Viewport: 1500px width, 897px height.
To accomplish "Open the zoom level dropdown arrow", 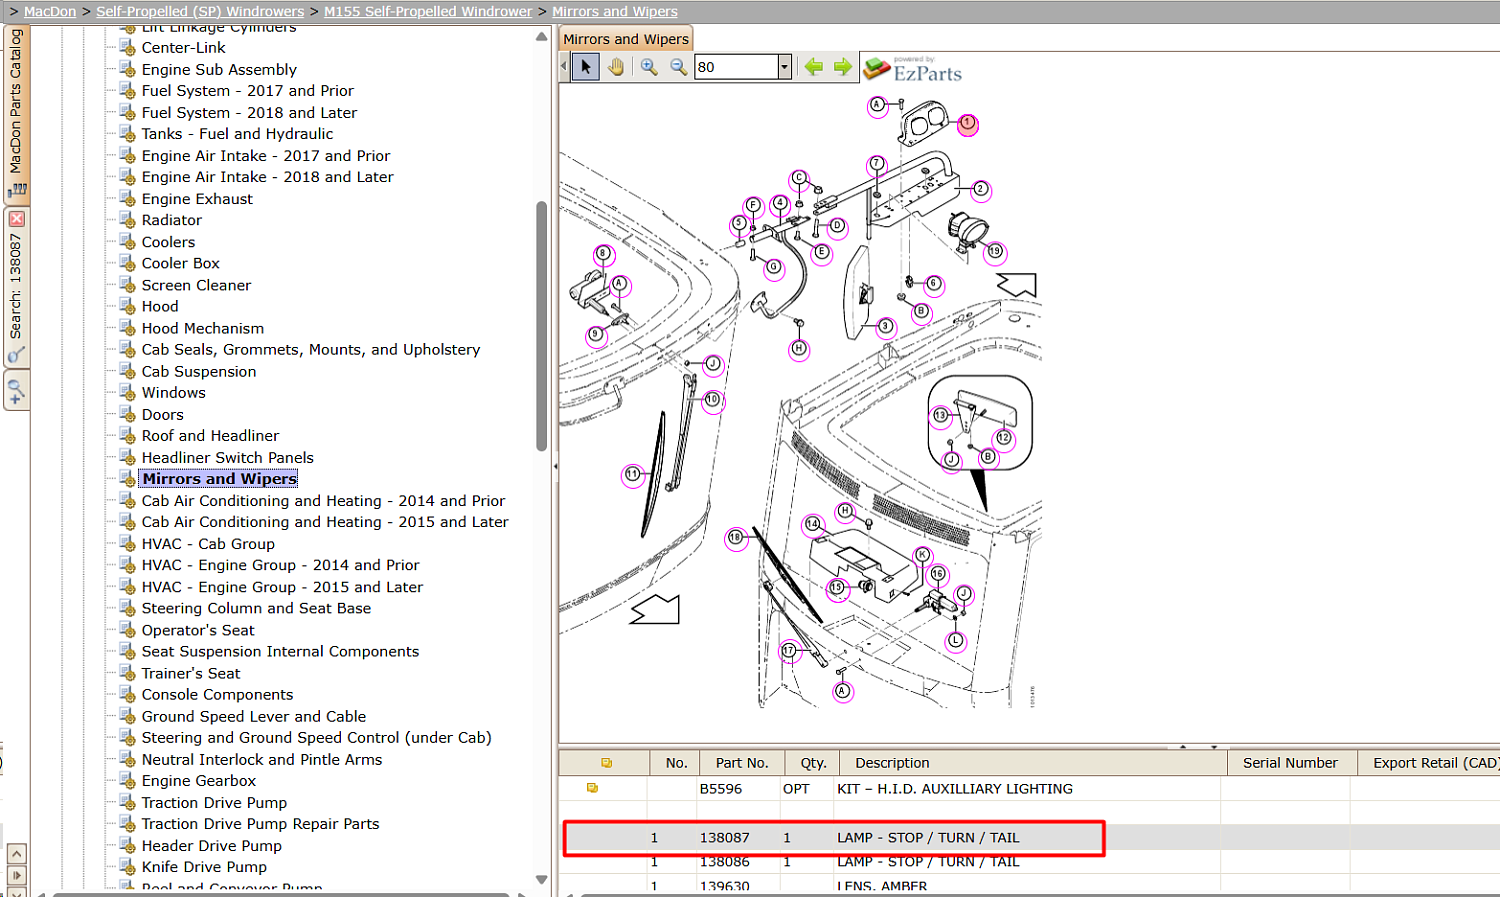I will [x=784, y=67].
